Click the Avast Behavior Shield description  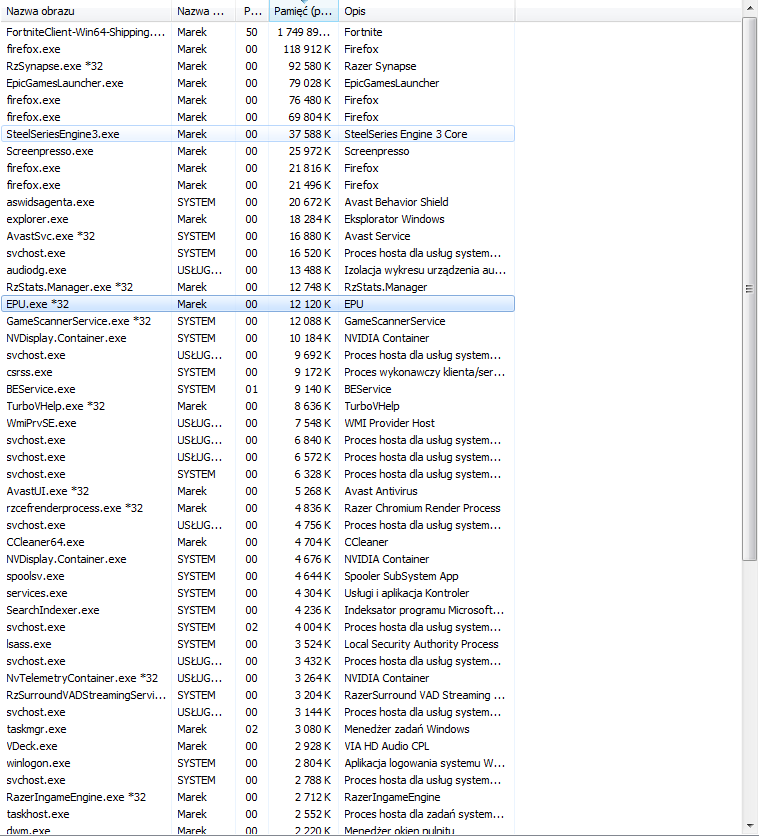click(x=396, y=202)
